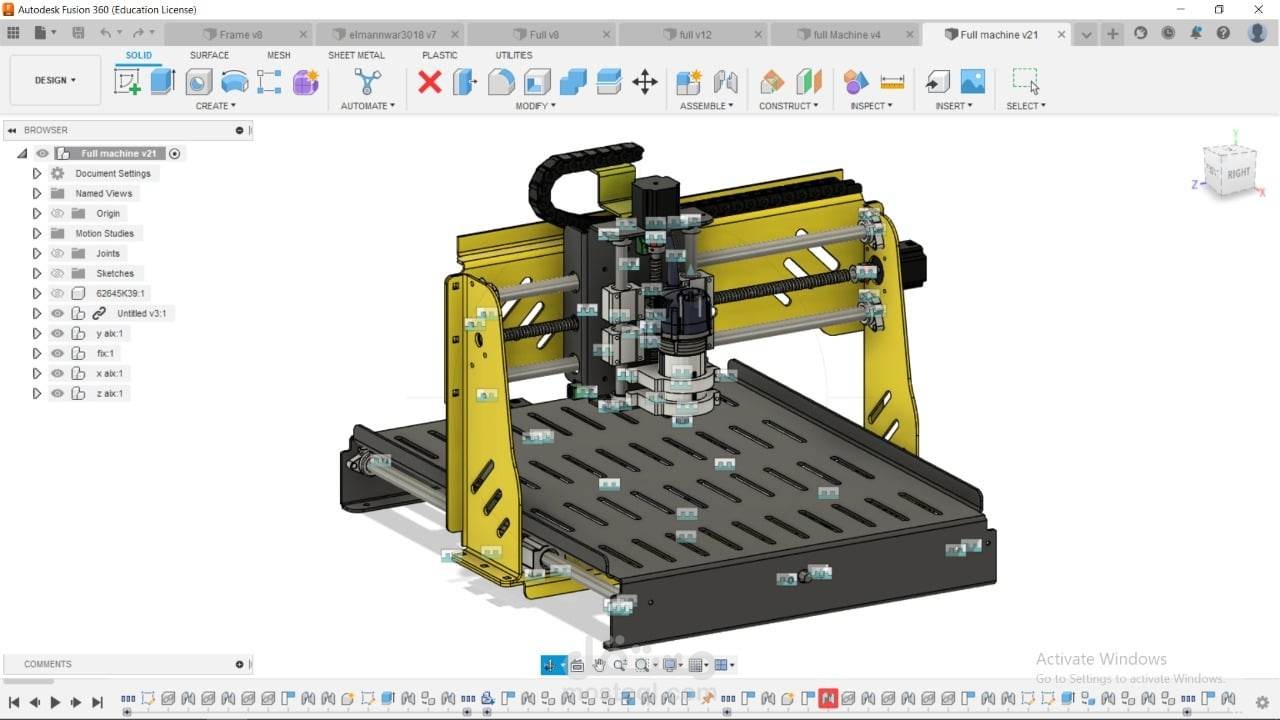Viewport: 1280px width, 720px height.
Task: Hide the y alx:1 component
Action: 56,333
